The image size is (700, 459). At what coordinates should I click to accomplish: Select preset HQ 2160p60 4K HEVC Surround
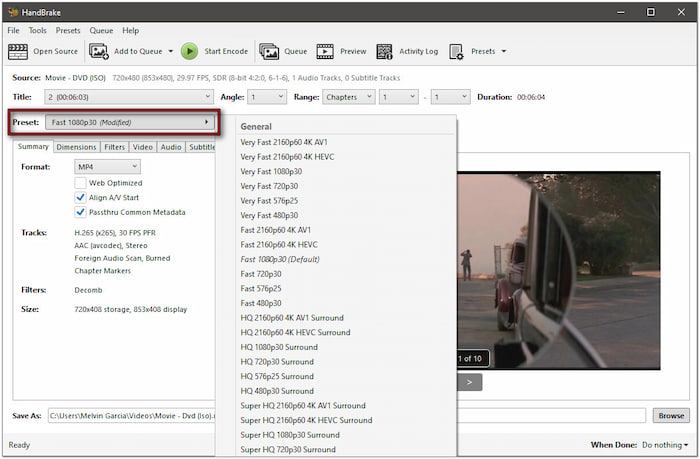(295, 333)
